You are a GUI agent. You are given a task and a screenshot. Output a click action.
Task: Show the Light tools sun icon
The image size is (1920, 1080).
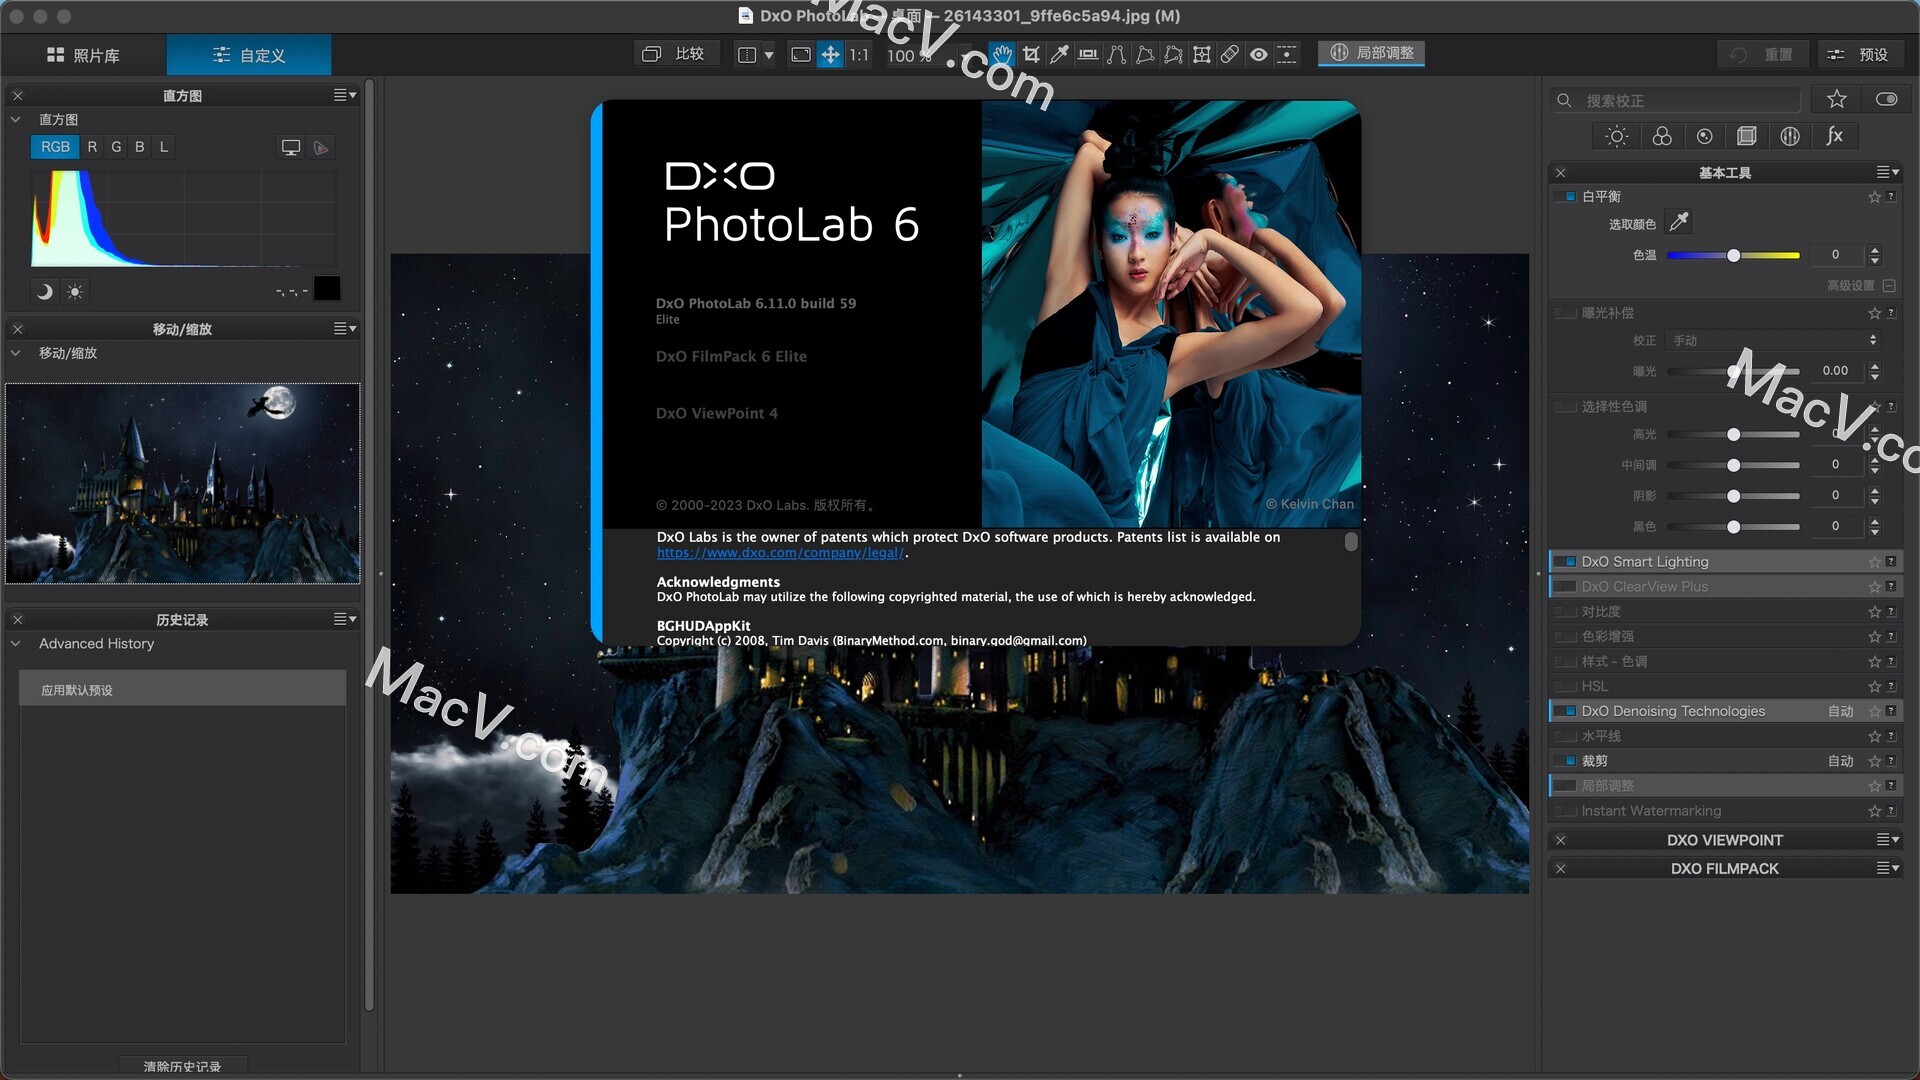coord(1617,136)
